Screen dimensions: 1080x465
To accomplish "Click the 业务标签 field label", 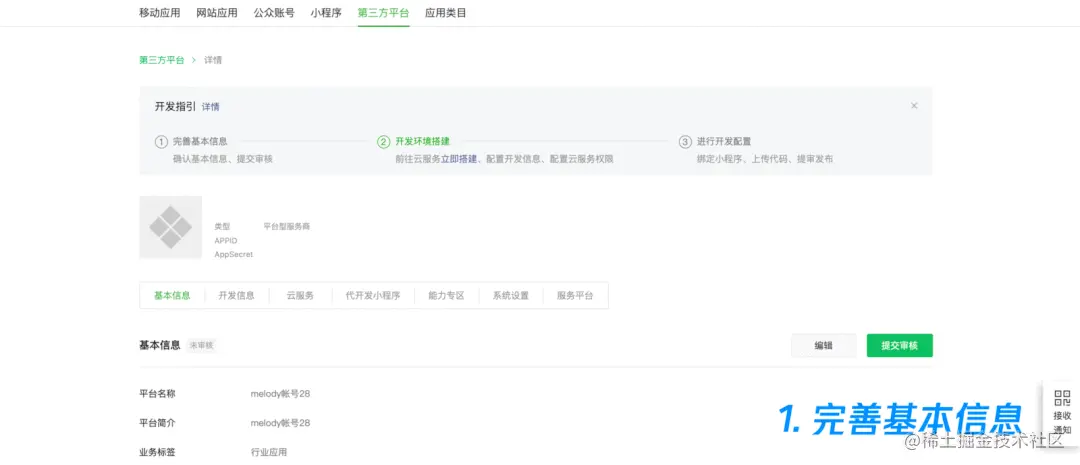I will point(157,453).
